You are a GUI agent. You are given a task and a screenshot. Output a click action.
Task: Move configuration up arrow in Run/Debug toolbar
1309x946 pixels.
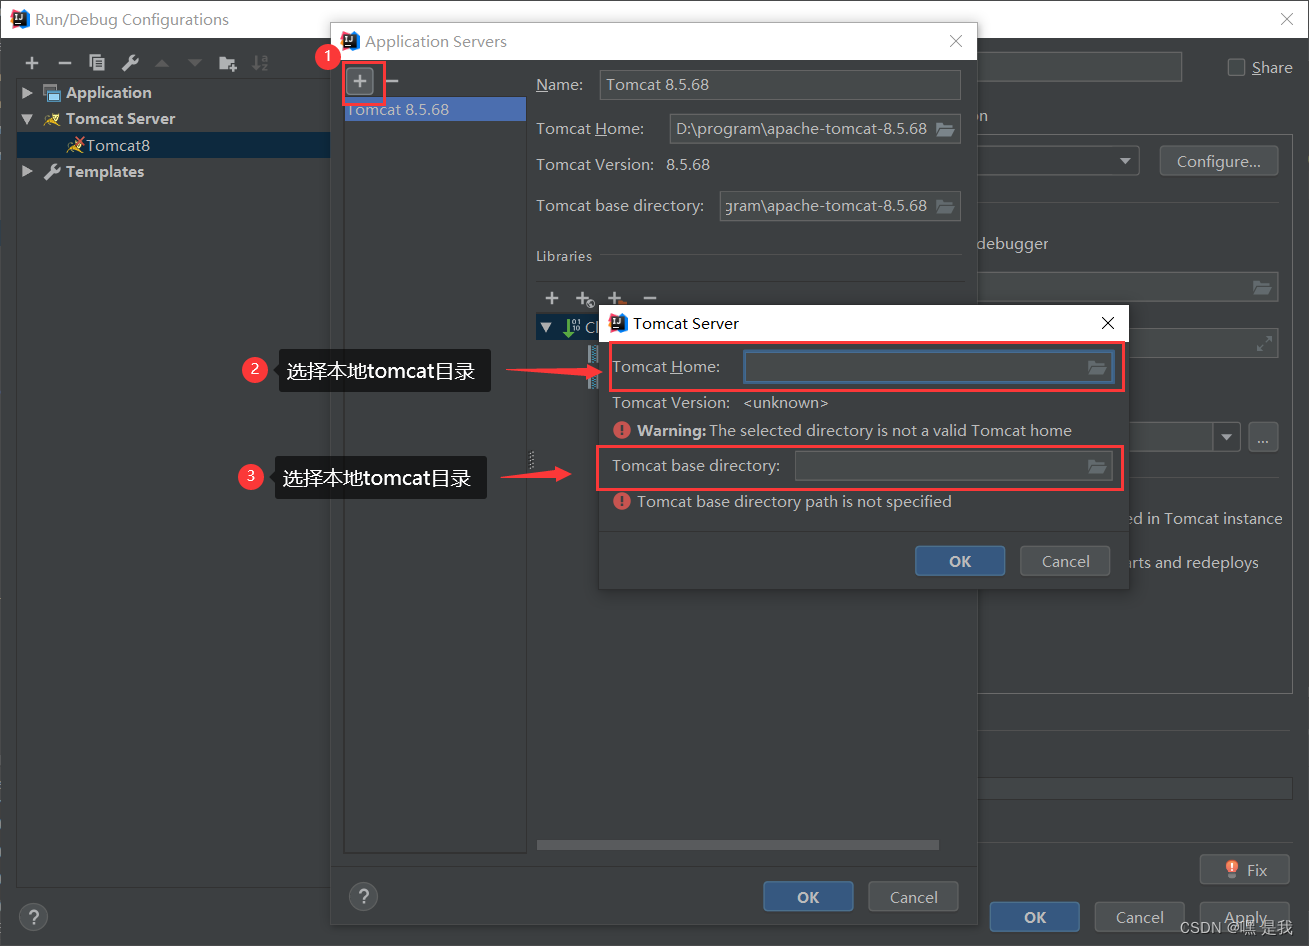click(162, 63)
